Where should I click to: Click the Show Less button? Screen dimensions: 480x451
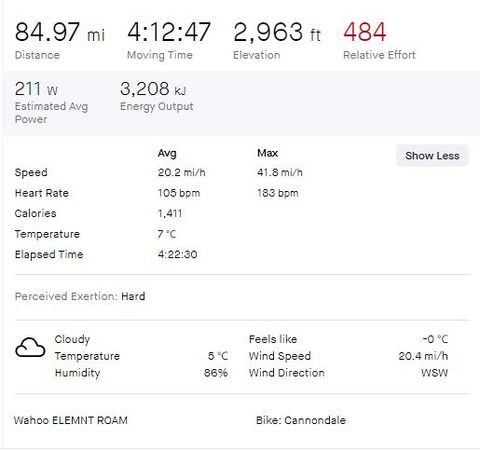[432, 156]
